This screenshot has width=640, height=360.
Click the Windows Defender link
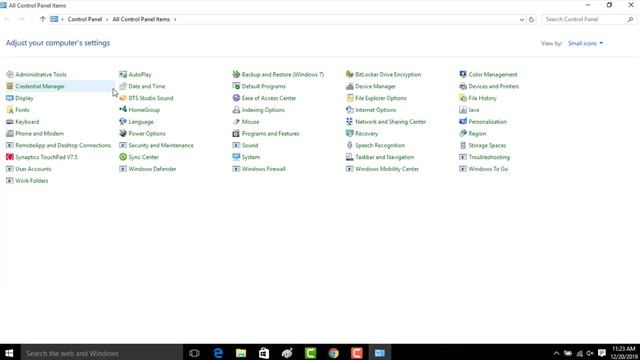pos(152,169)
